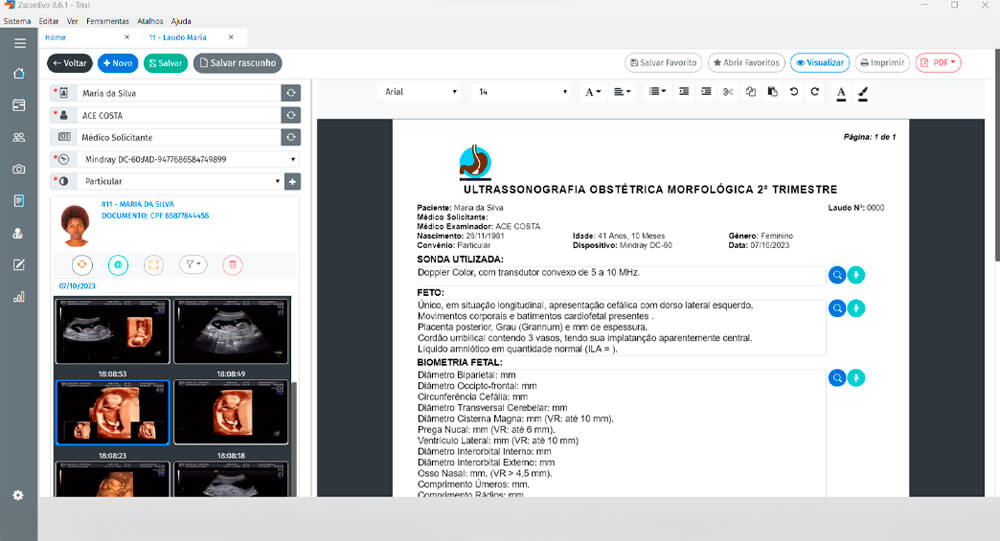Screen dimensions: 1000x541
Task: Create new report with Novo button
Action: coord(117,63)
